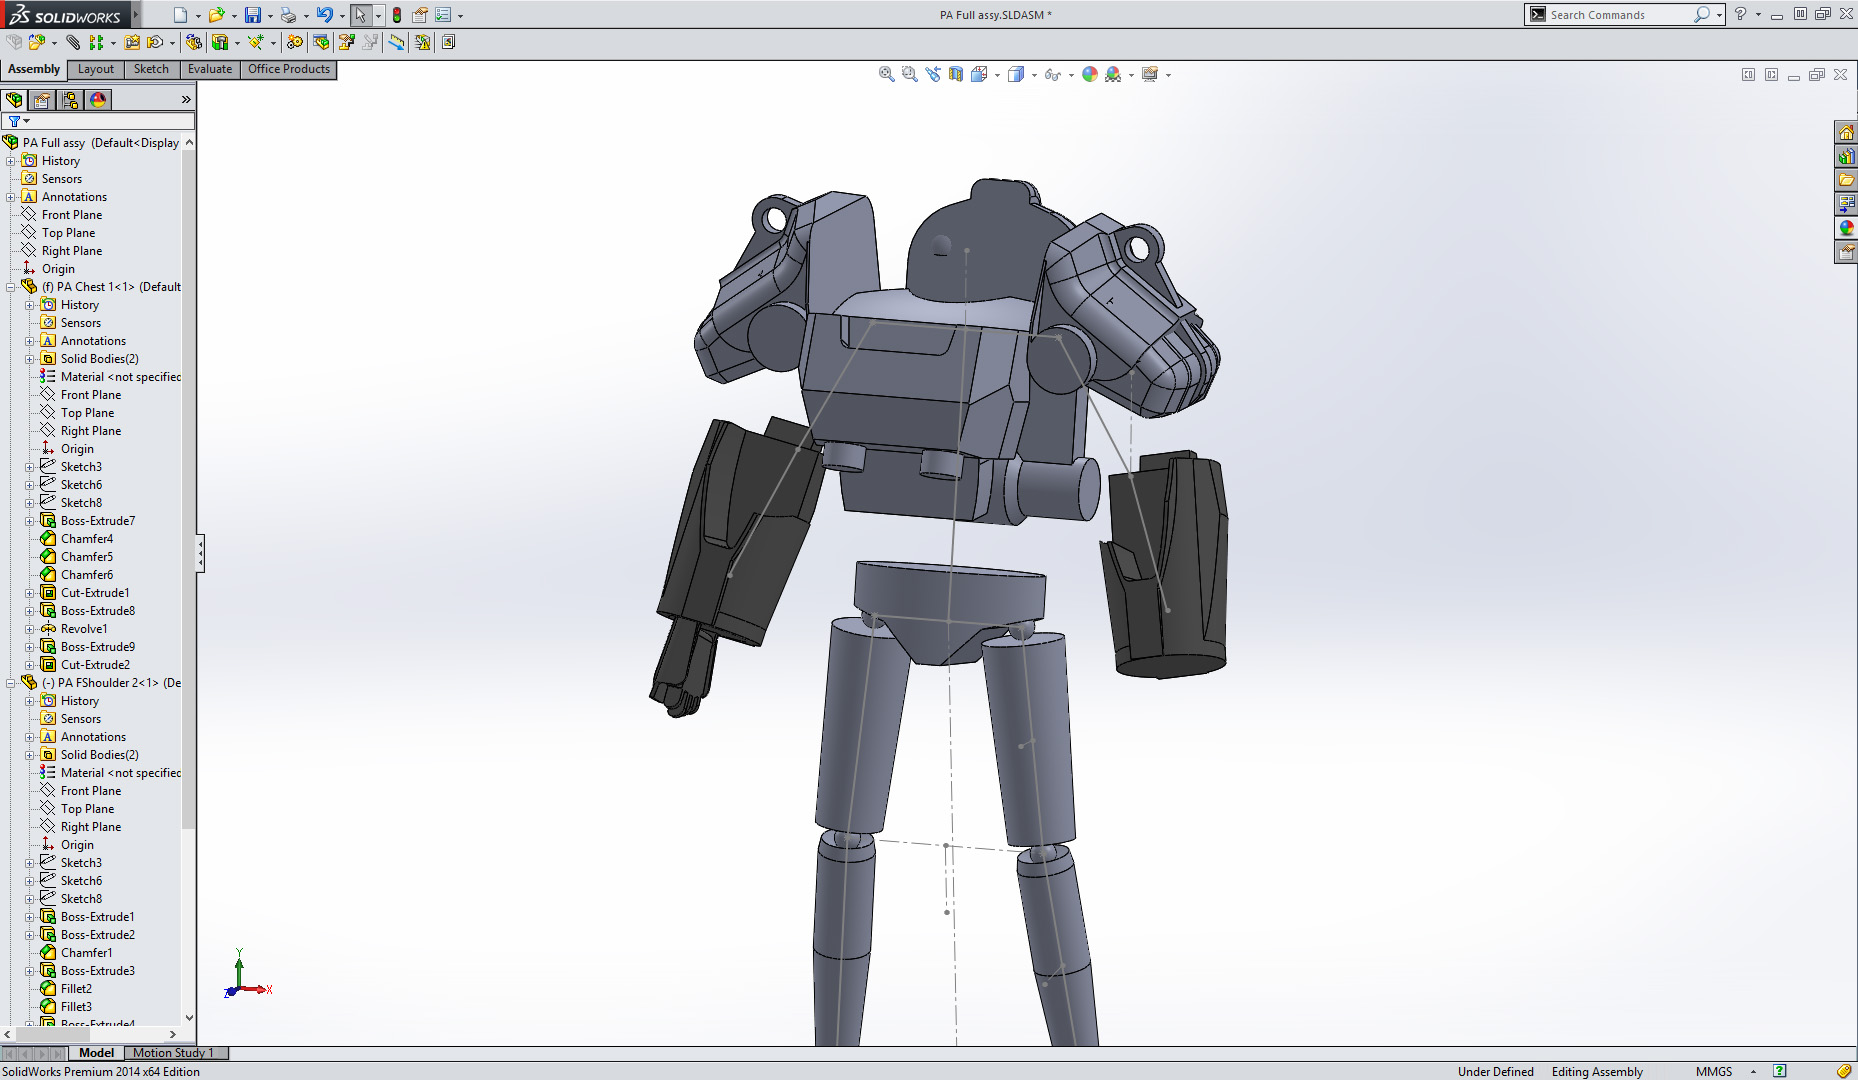The width and height of the screenshot is (1858, 1080).
Task: Expand Revolve1 feature
Action: click(30, 629)
